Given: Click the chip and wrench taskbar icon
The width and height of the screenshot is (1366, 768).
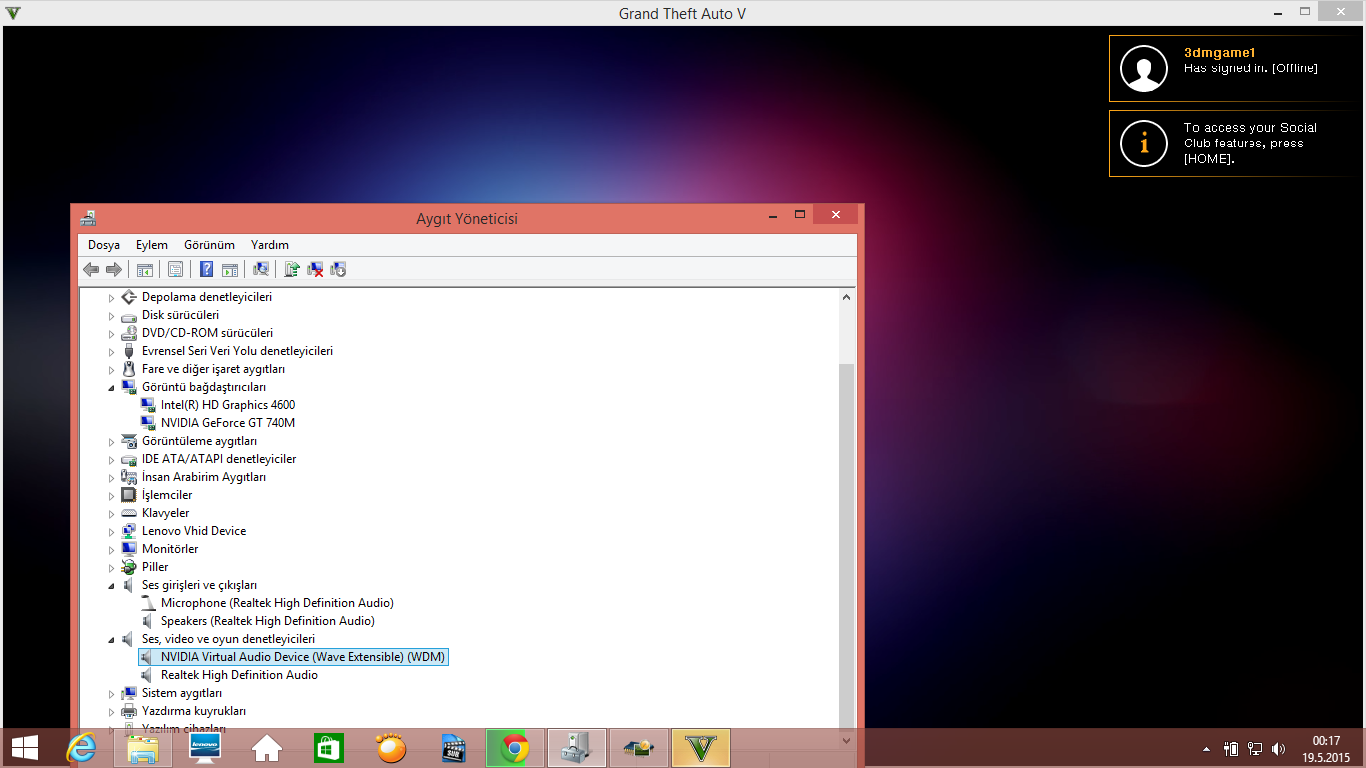Looking at the screenshot, I should click(x=639, y=748).
